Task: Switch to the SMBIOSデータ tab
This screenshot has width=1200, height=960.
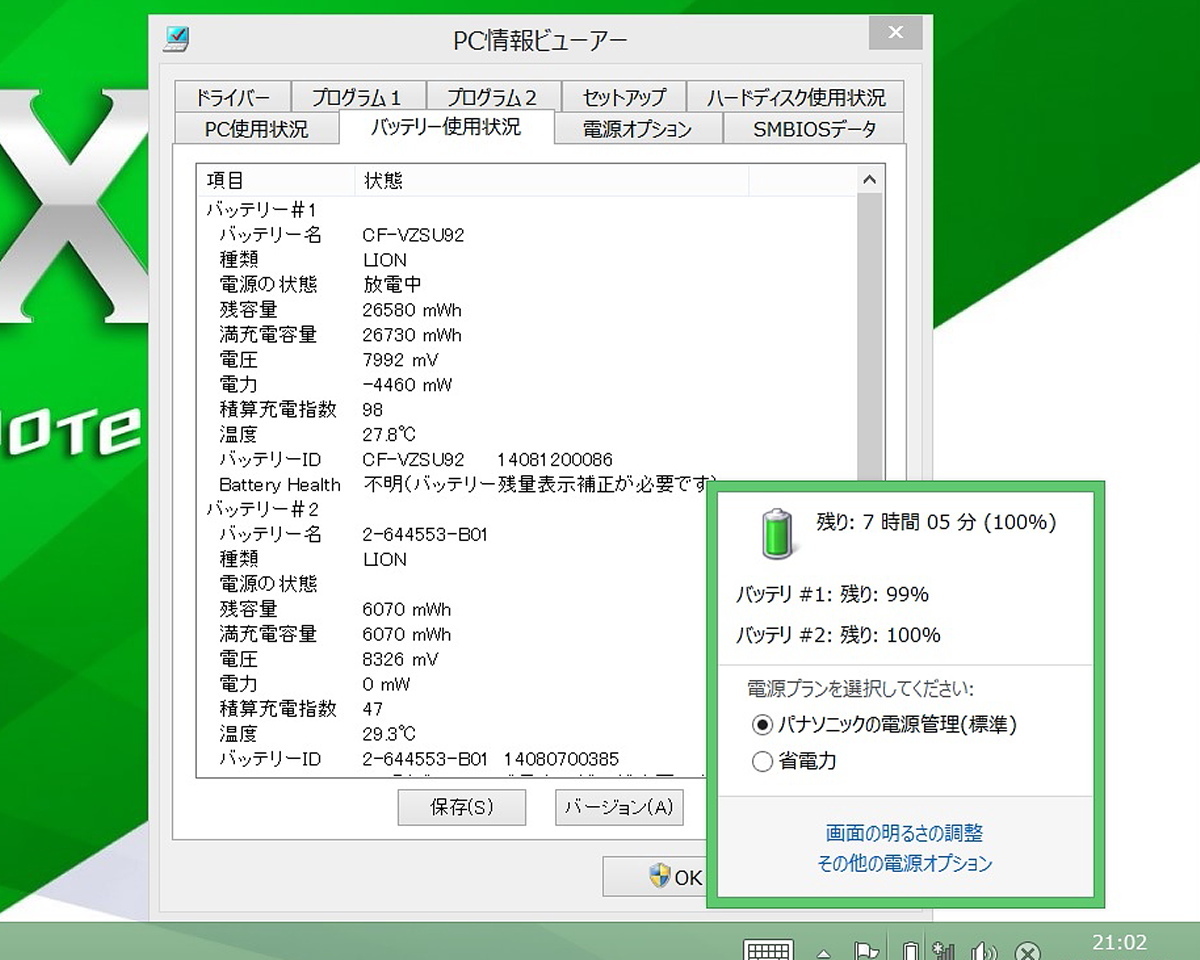Action: 814,129
